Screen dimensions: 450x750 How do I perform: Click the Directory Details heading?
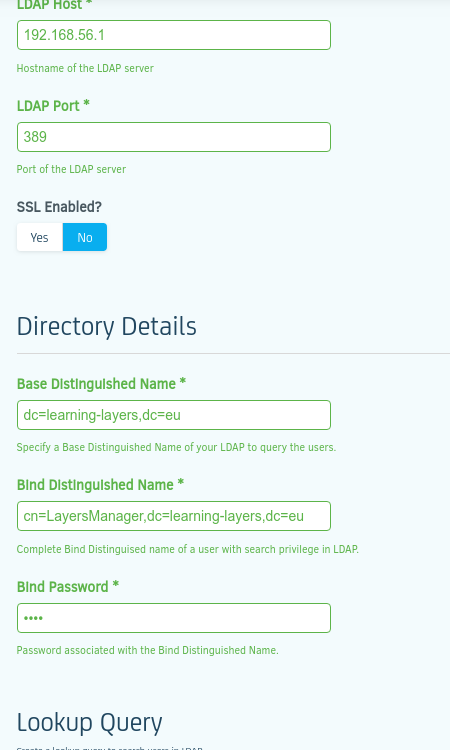click(107, 327)
